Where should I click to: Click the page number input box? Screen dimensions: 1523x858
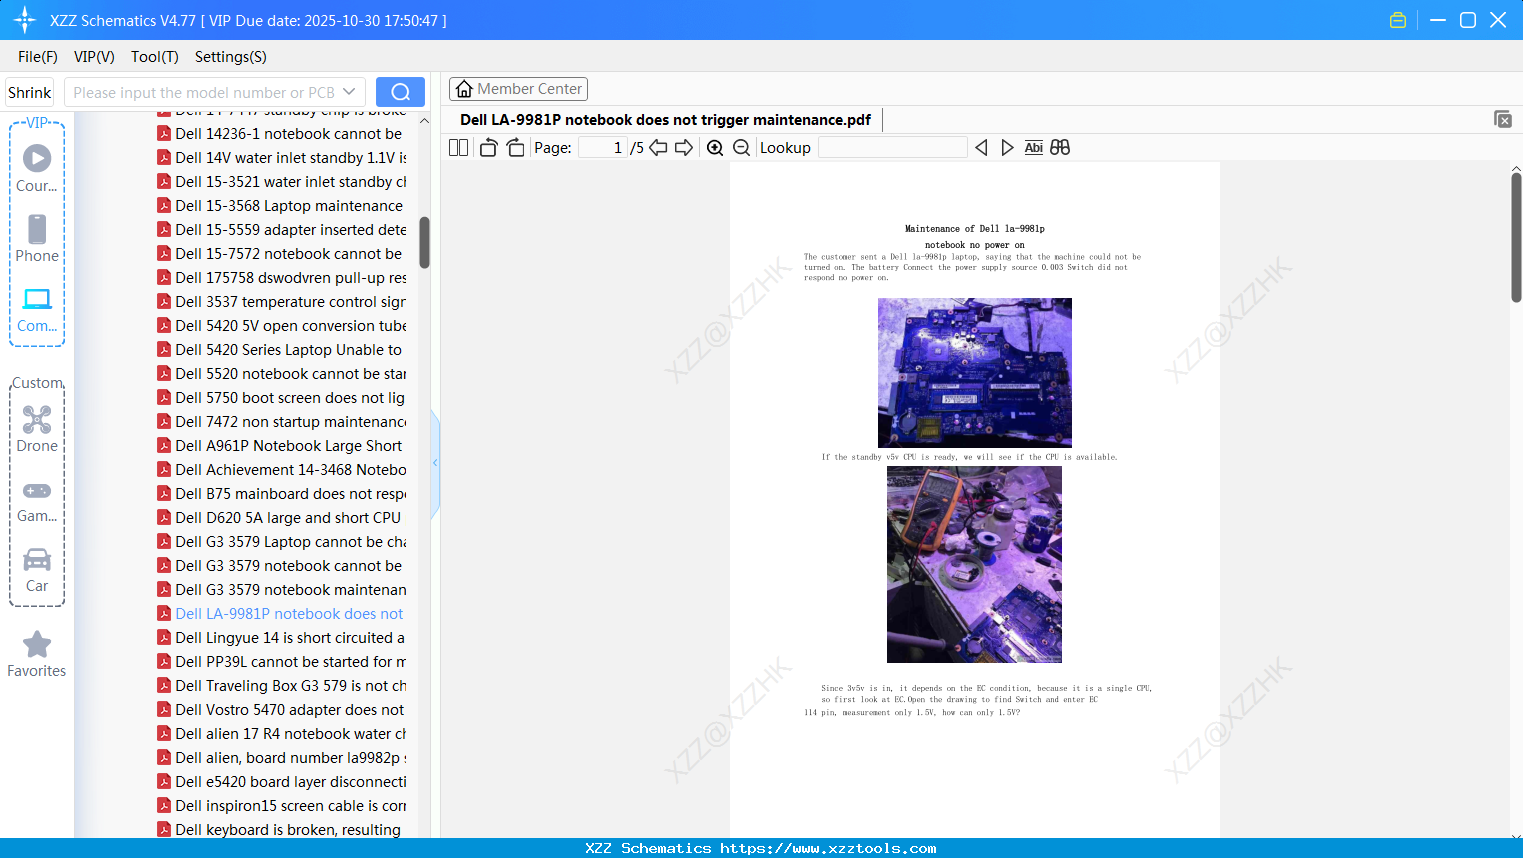click(x=603, y=148)
